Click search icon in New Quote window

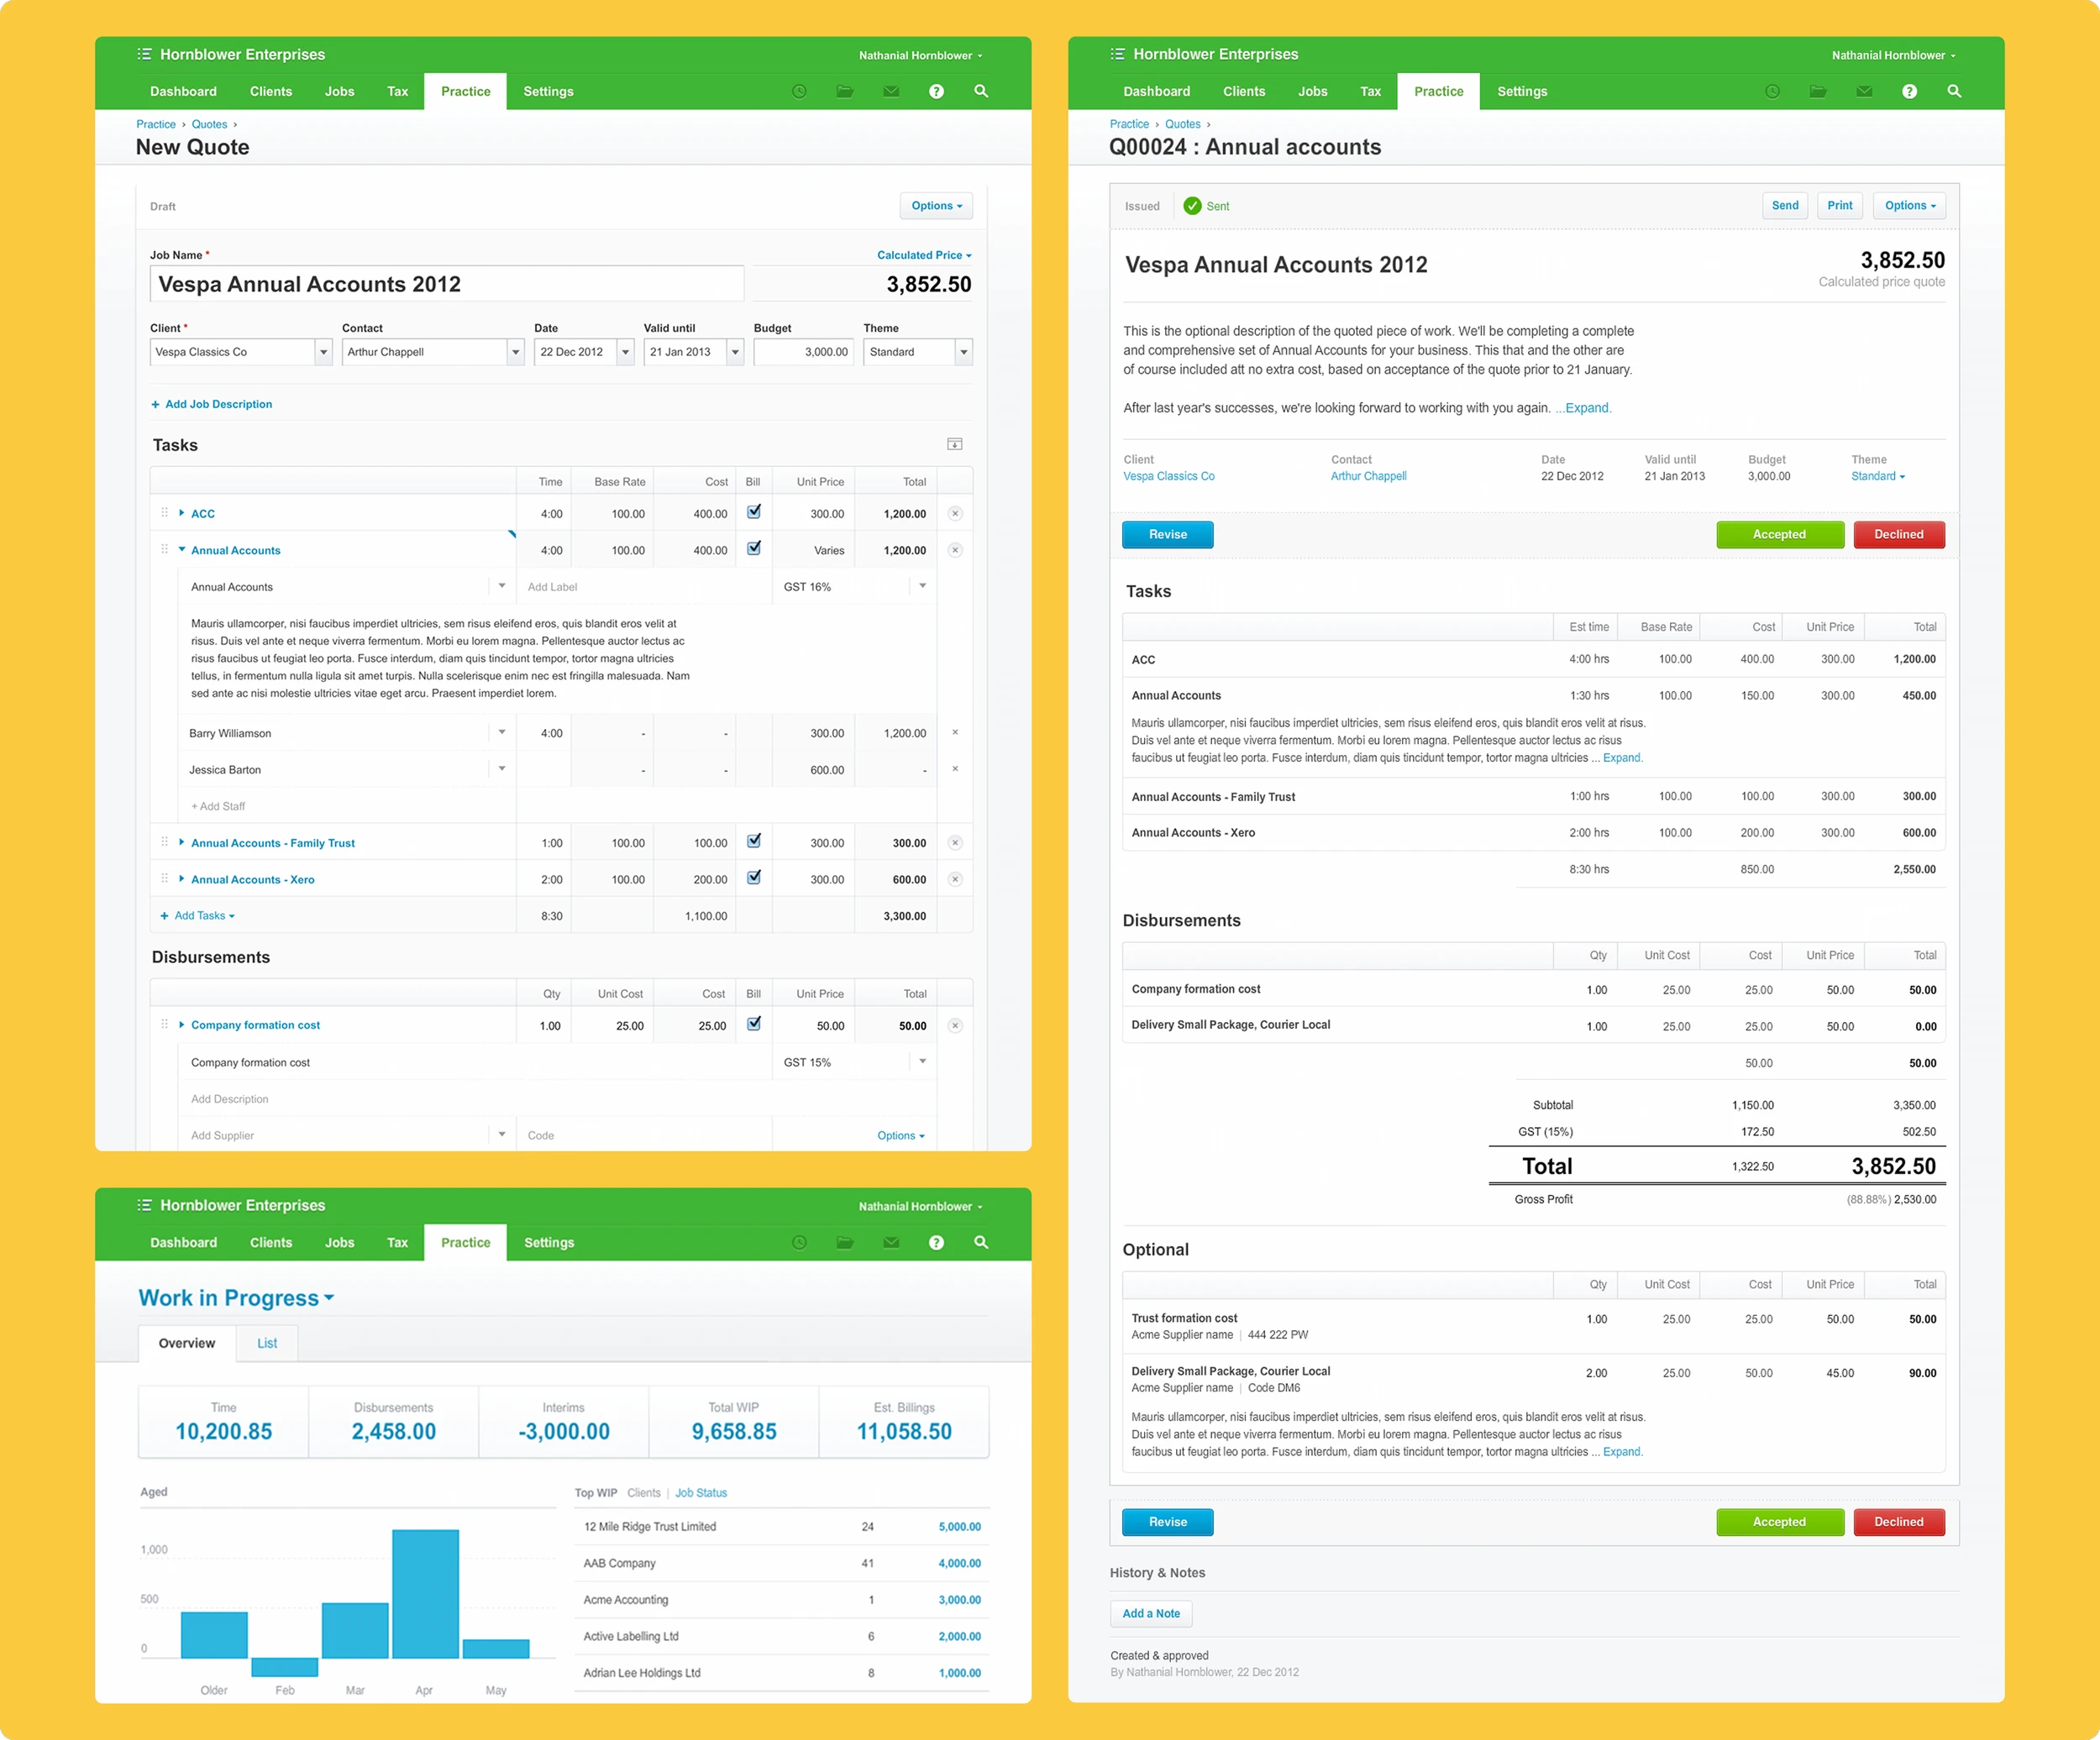(981, 91)
